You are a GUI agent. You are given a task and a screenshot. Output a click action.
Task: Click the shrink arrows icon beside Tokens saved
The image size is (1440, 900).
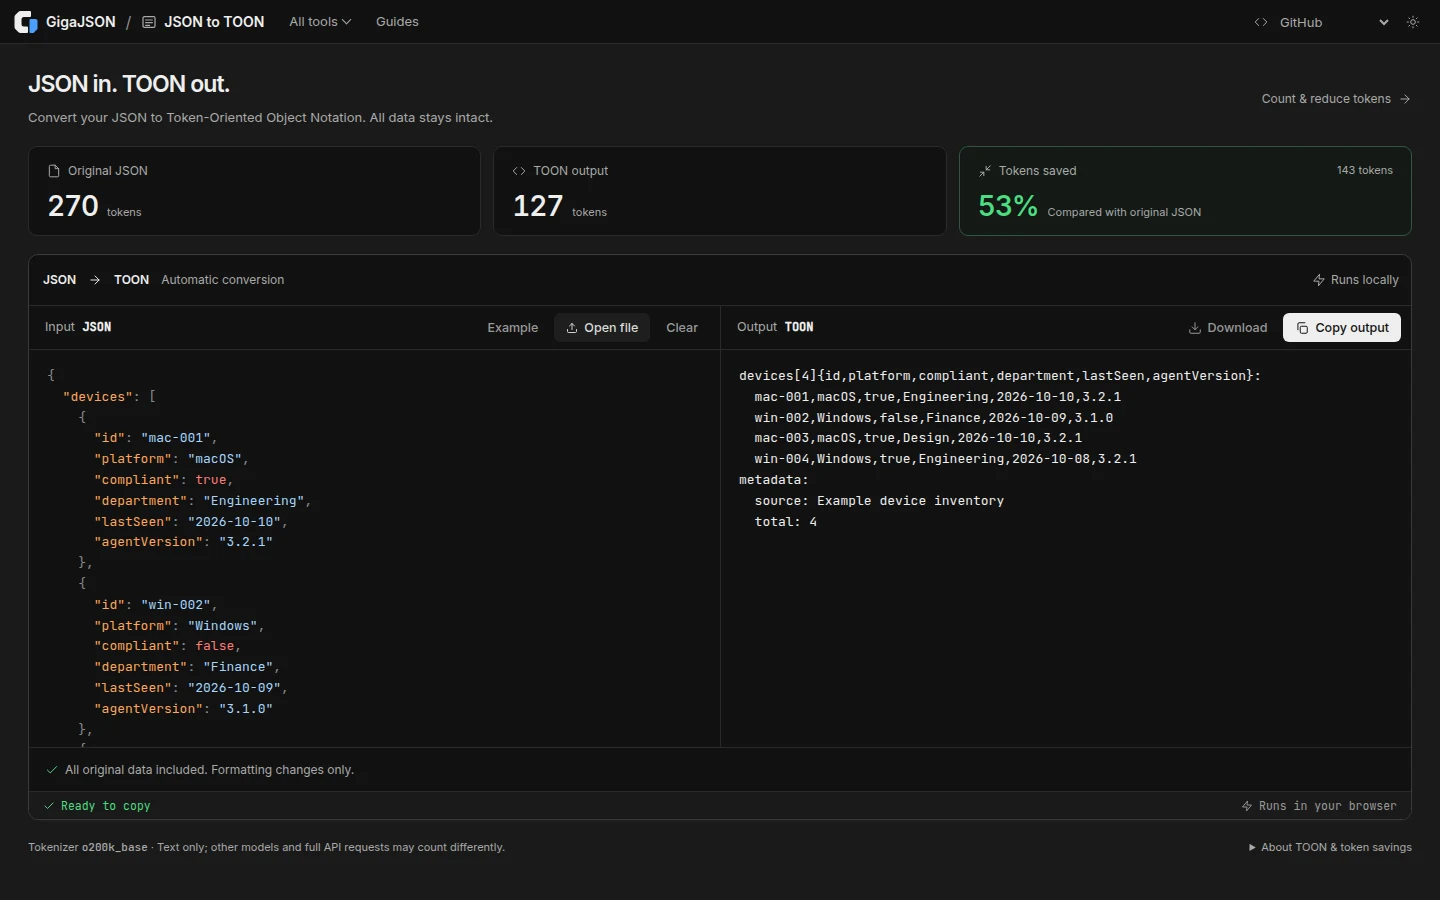click(x=985, y=171)
